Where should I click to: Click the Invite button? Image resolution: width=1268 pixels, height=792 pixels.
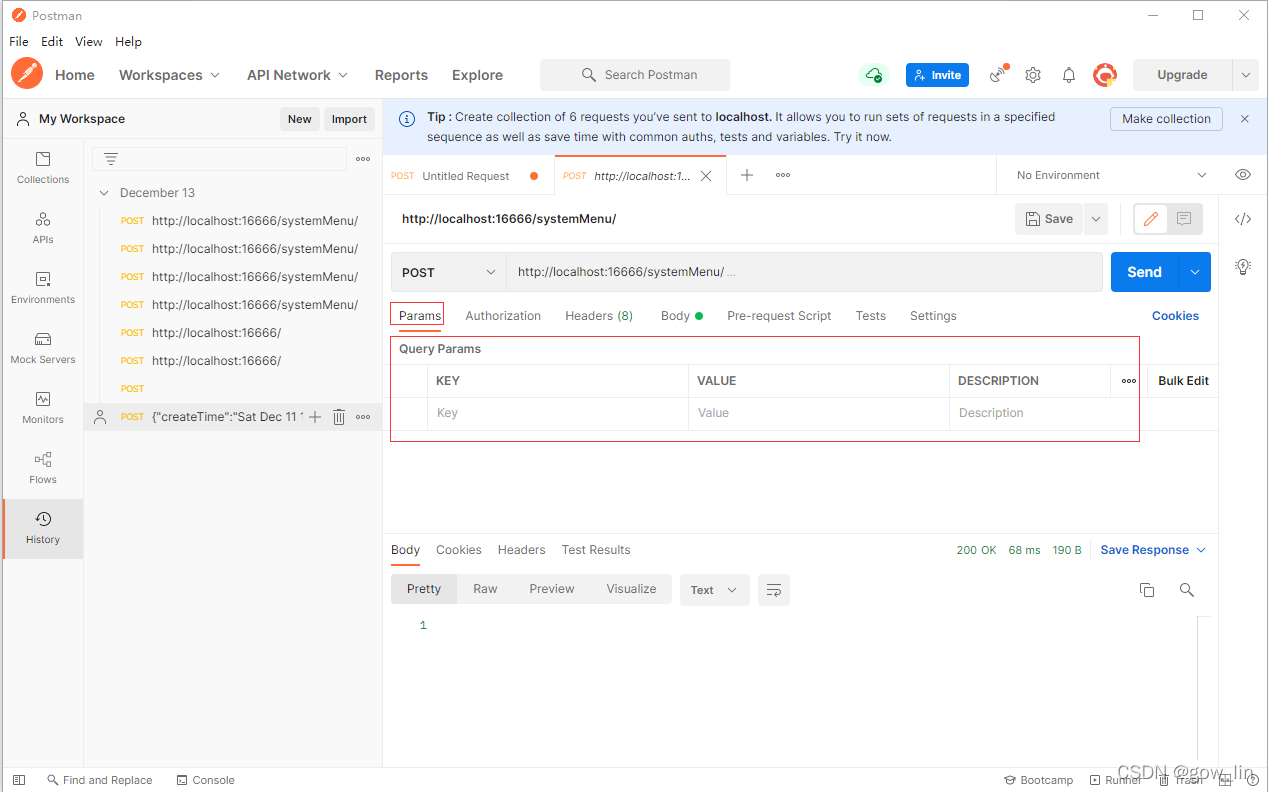[937, 75]
